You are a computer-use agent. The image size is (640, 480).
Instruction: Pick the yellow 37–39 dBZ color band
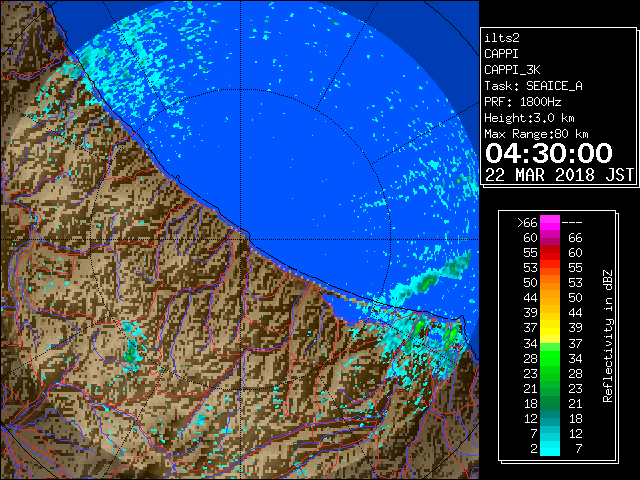pyautogui.click(x=550, y=328)
